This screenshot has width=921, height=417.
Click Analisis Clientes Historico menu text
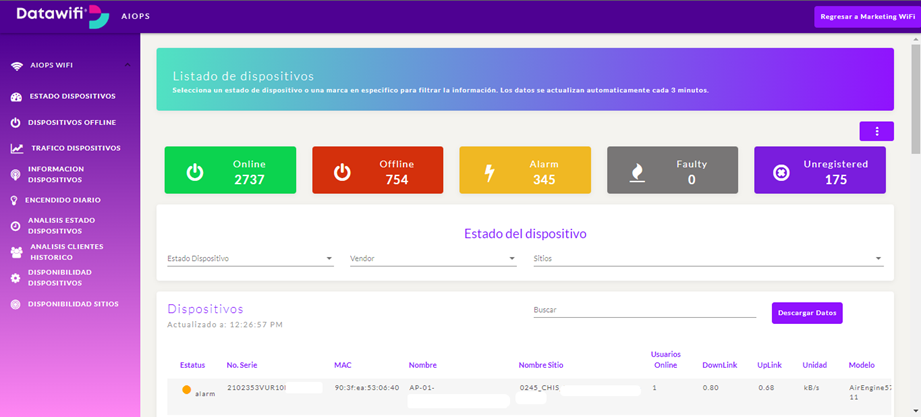click(66, 252)
